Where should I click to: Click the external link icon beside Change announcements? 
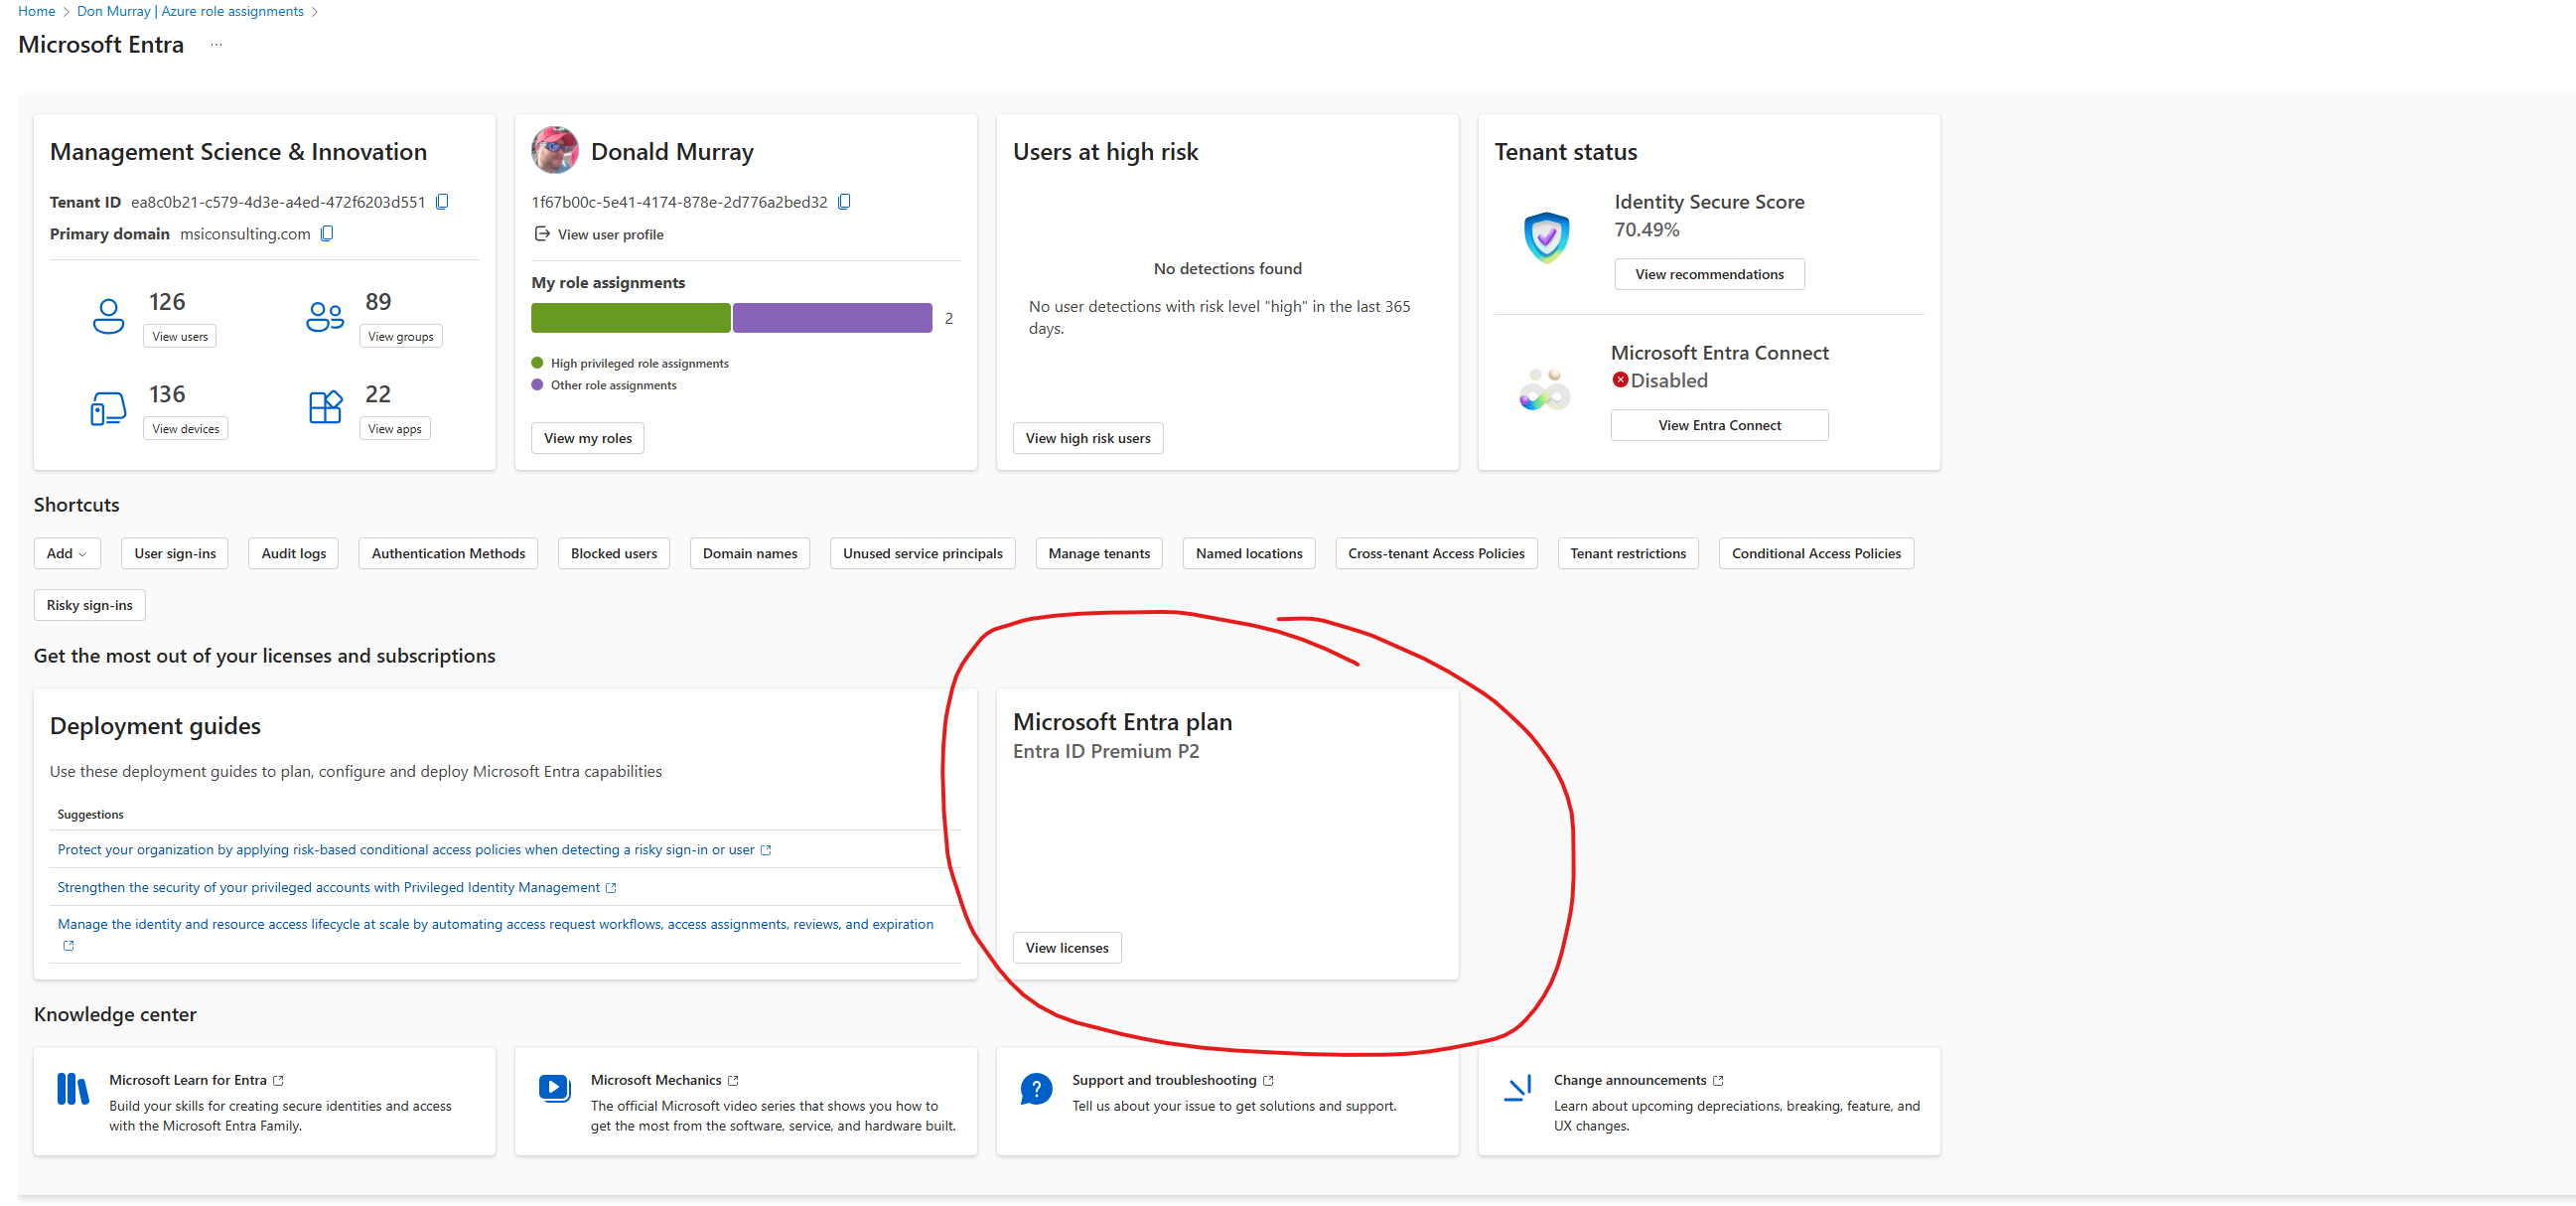(x=1718, y=1081)
